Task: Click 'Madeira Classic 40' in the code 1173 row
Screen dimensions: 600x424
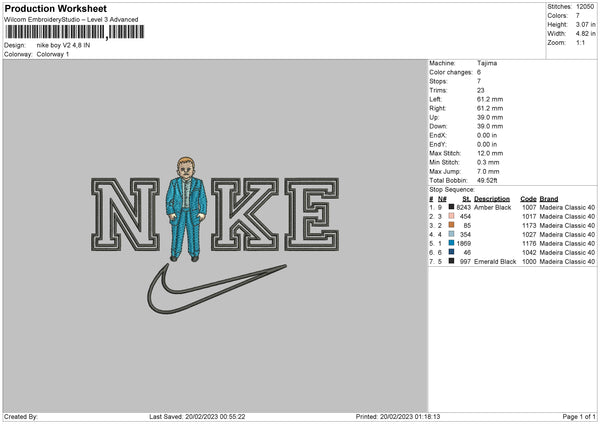Action: click(x=567, y=226)
